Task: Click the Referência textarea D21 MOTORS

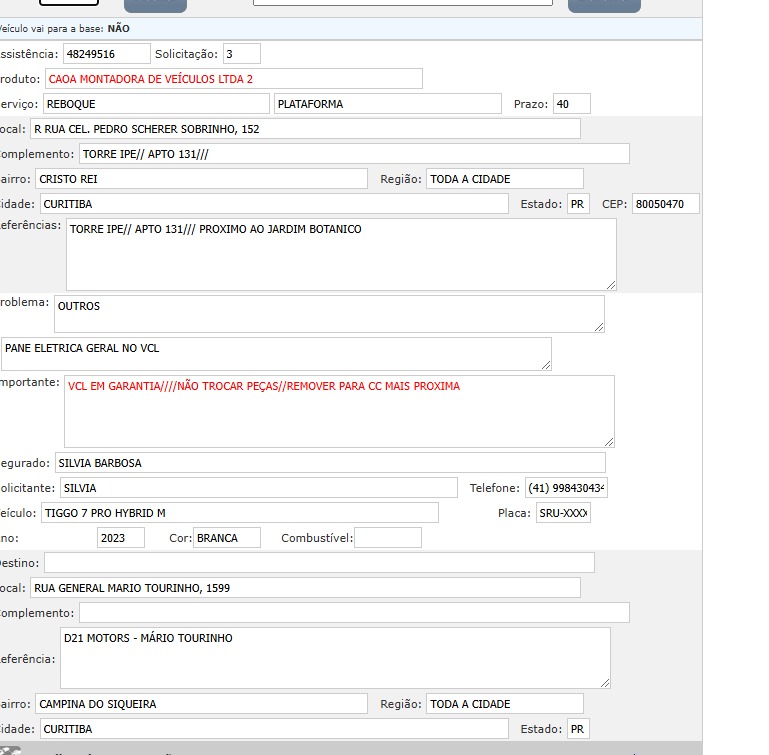Action: tap(335, 658)
